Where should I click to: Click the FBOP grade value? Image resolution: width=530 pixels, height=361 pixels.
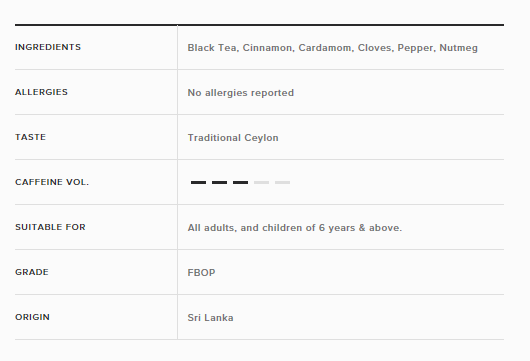[x=201, y=272]
